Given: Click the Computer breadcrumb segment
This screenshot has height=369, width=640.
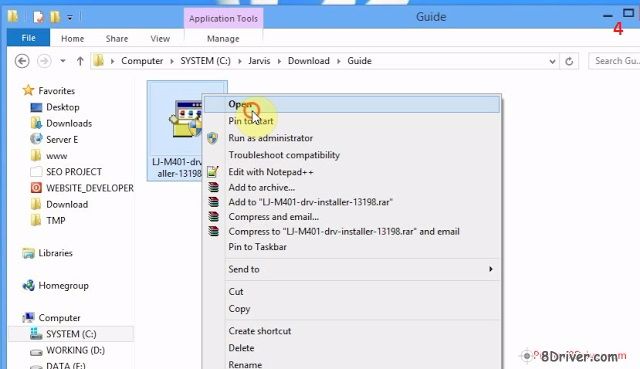Looking at the screenshot, I should (142, 61).
